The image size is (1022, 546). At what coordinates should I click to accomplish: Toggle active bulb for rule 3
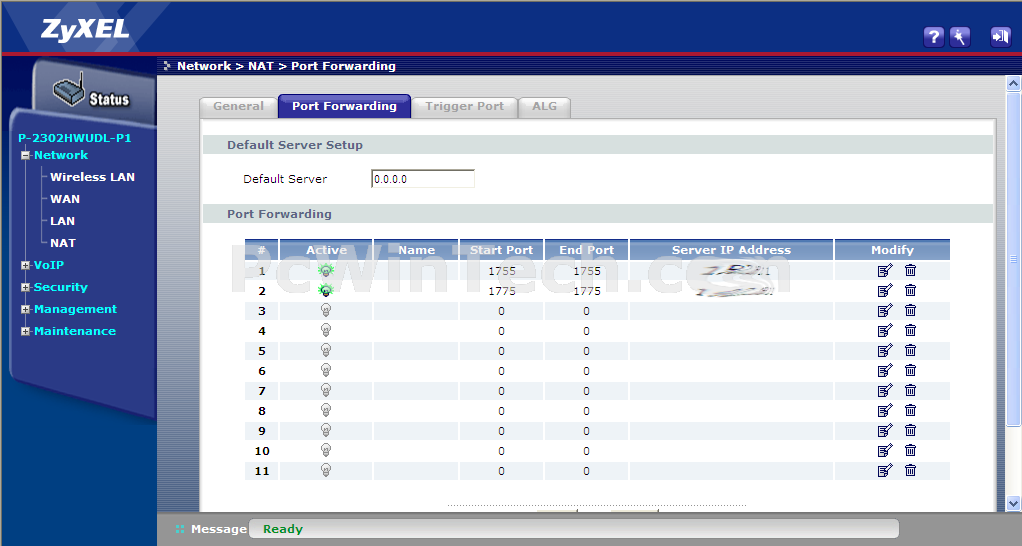tap(326, 310)
